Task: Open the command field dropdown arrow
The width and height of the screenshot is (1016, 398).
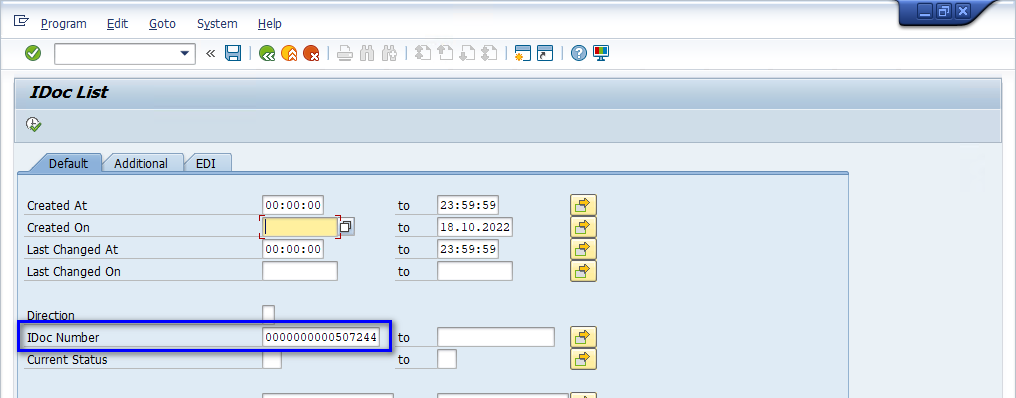Action: (x=185, y=54)
